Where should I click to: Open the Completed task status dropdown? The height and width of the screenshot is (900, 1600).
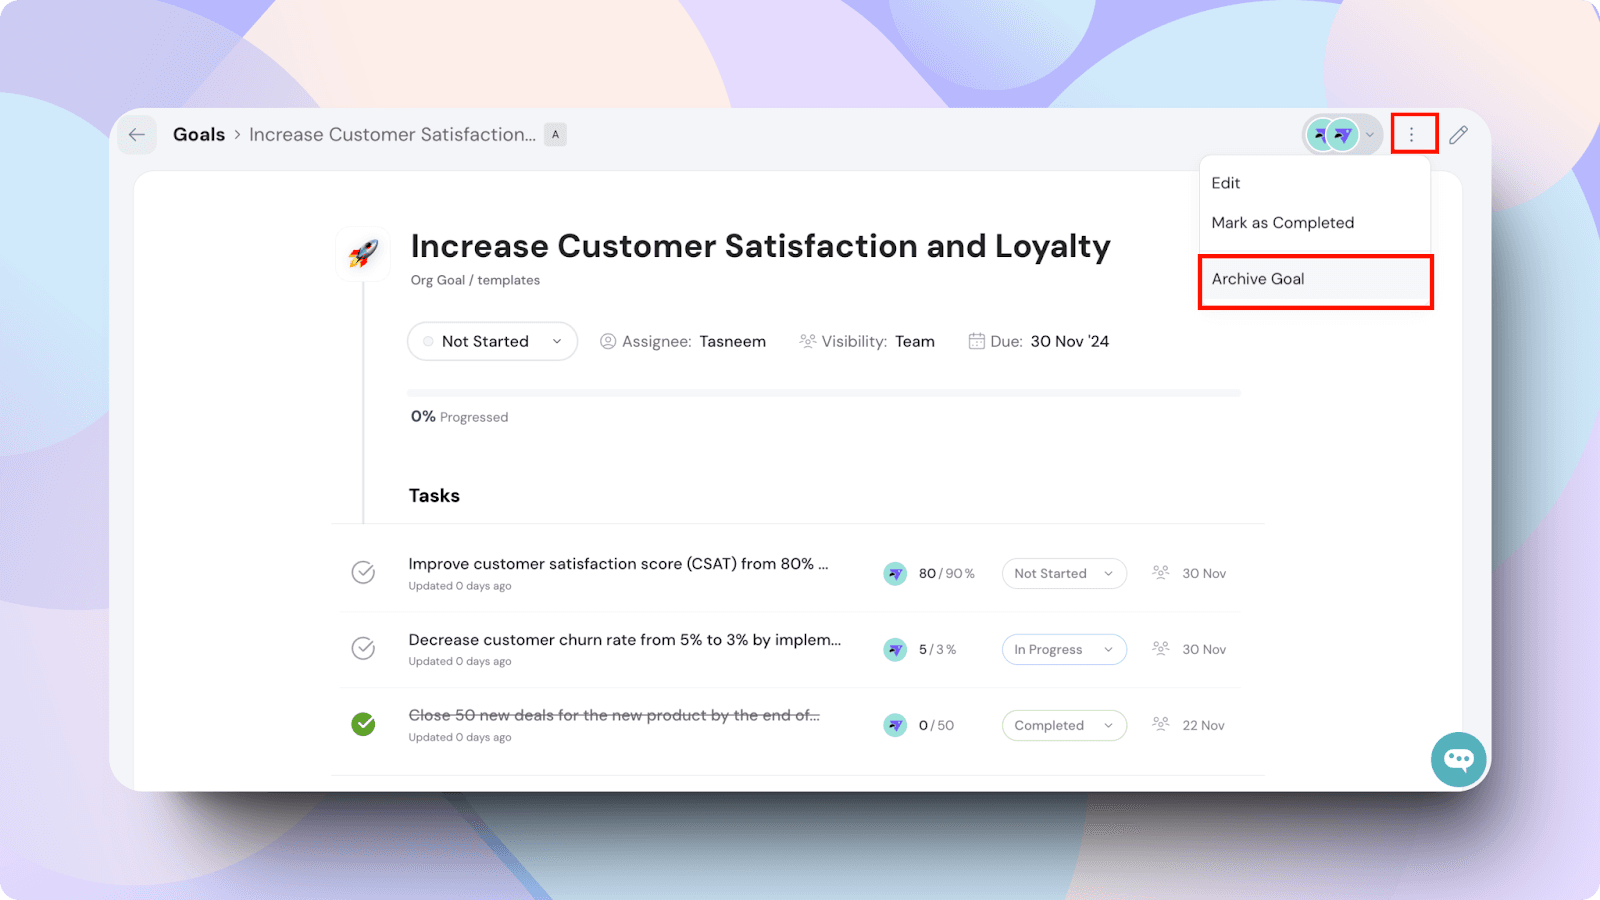(x=1063, y=726)
